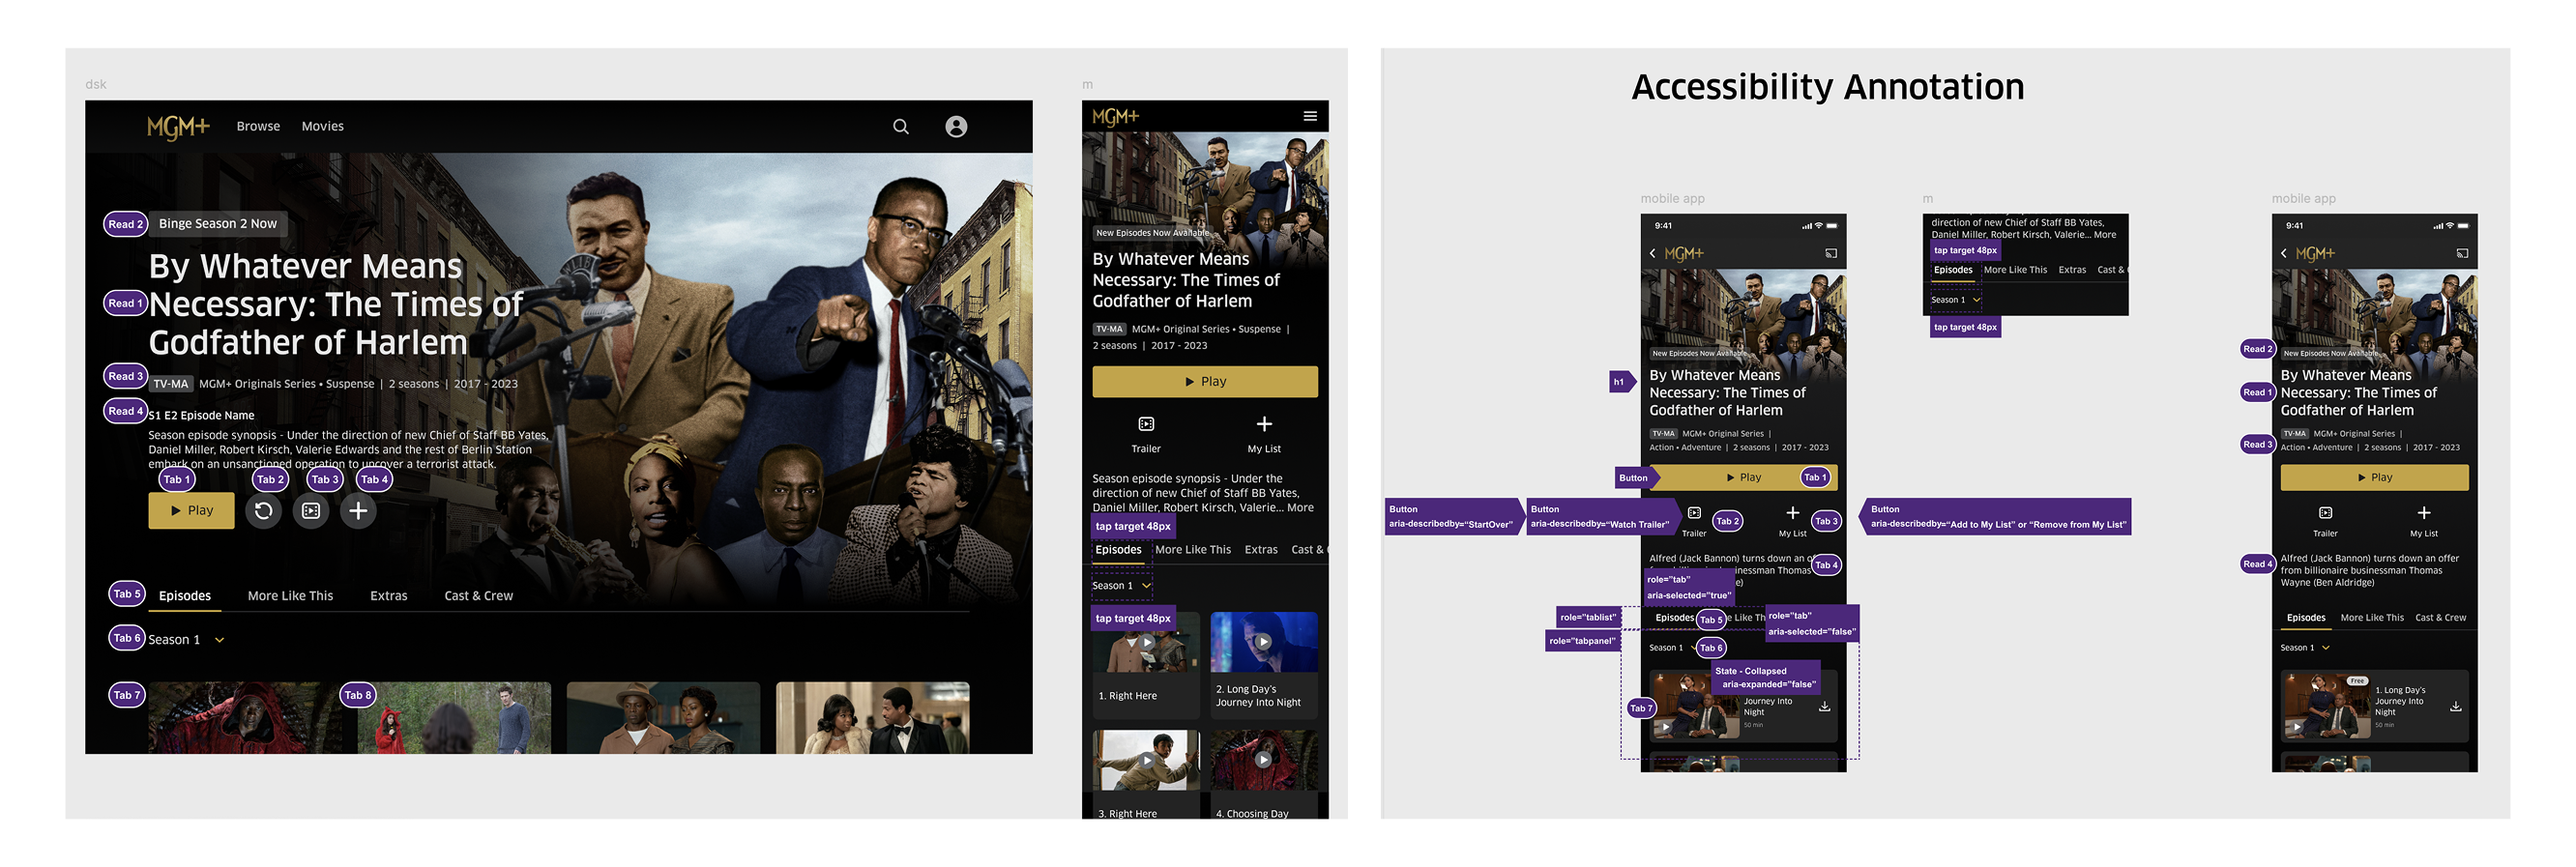The image size is (2576, 867).
Task: Expand Season 1 in hamburger-menu m frame
Action: [x=1121, y=586]
